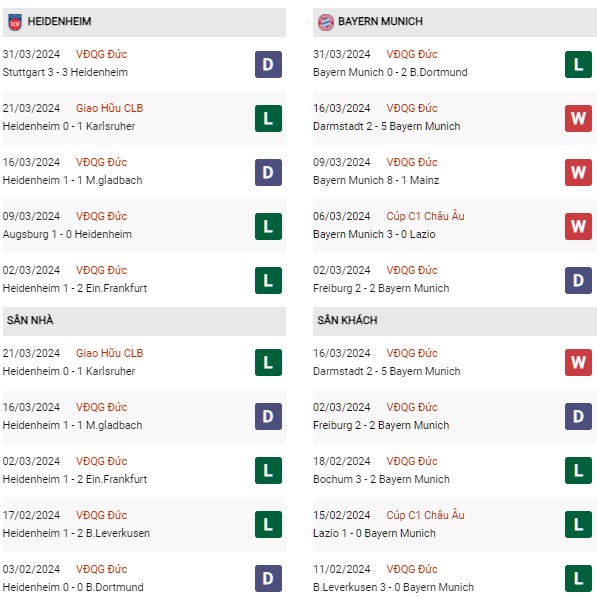
Task: Click the L badge for Leverkusen 3-0 Bayern
Action: point(578,579)
